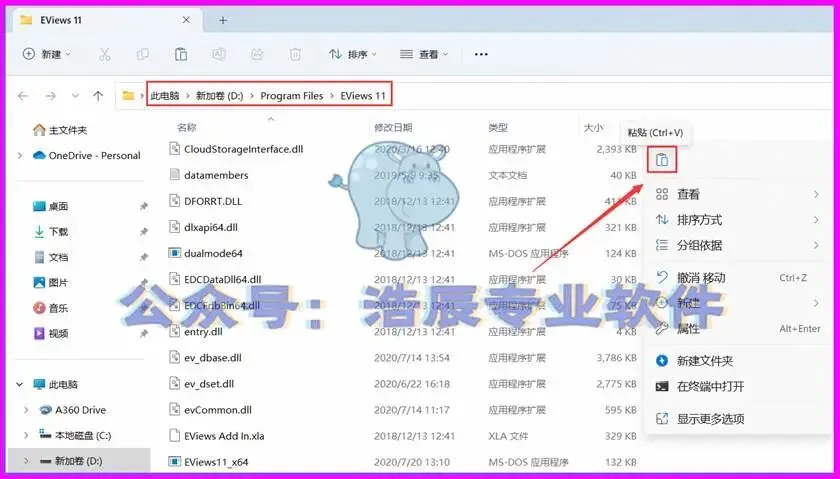
Task: Select 本地磁盘 (C:) in the sidebar
Action: click(x=76, y=435)
